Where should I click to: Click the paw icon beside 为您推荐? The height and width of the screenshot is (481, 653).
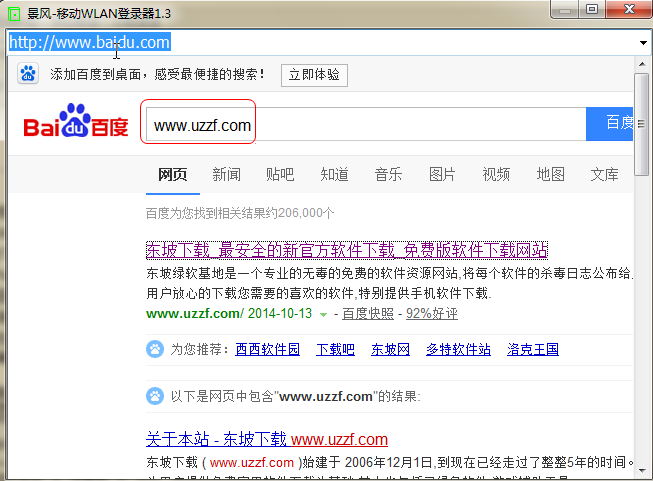155,349
